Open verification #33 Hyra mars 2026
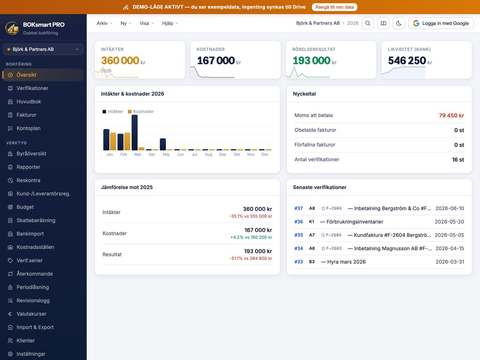 379,262
